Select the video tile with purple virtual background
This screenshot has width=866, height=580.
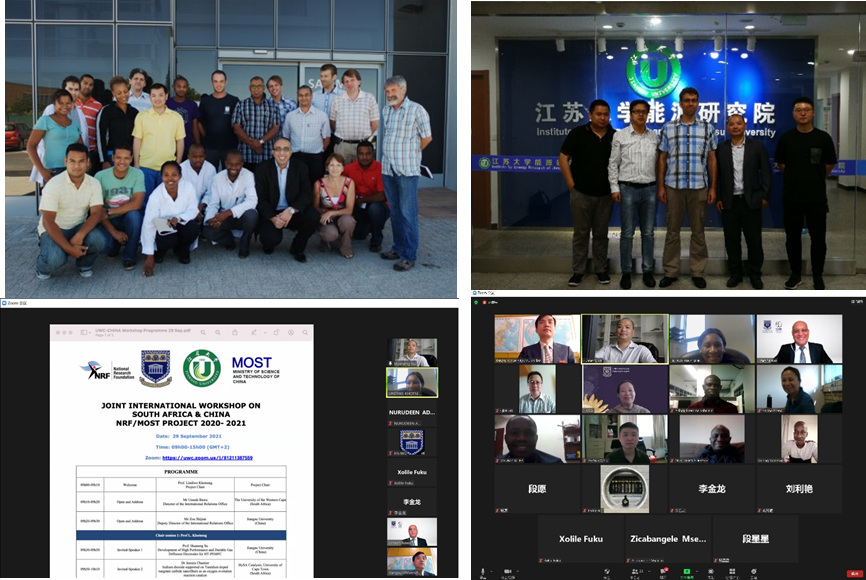pos(625,389)
